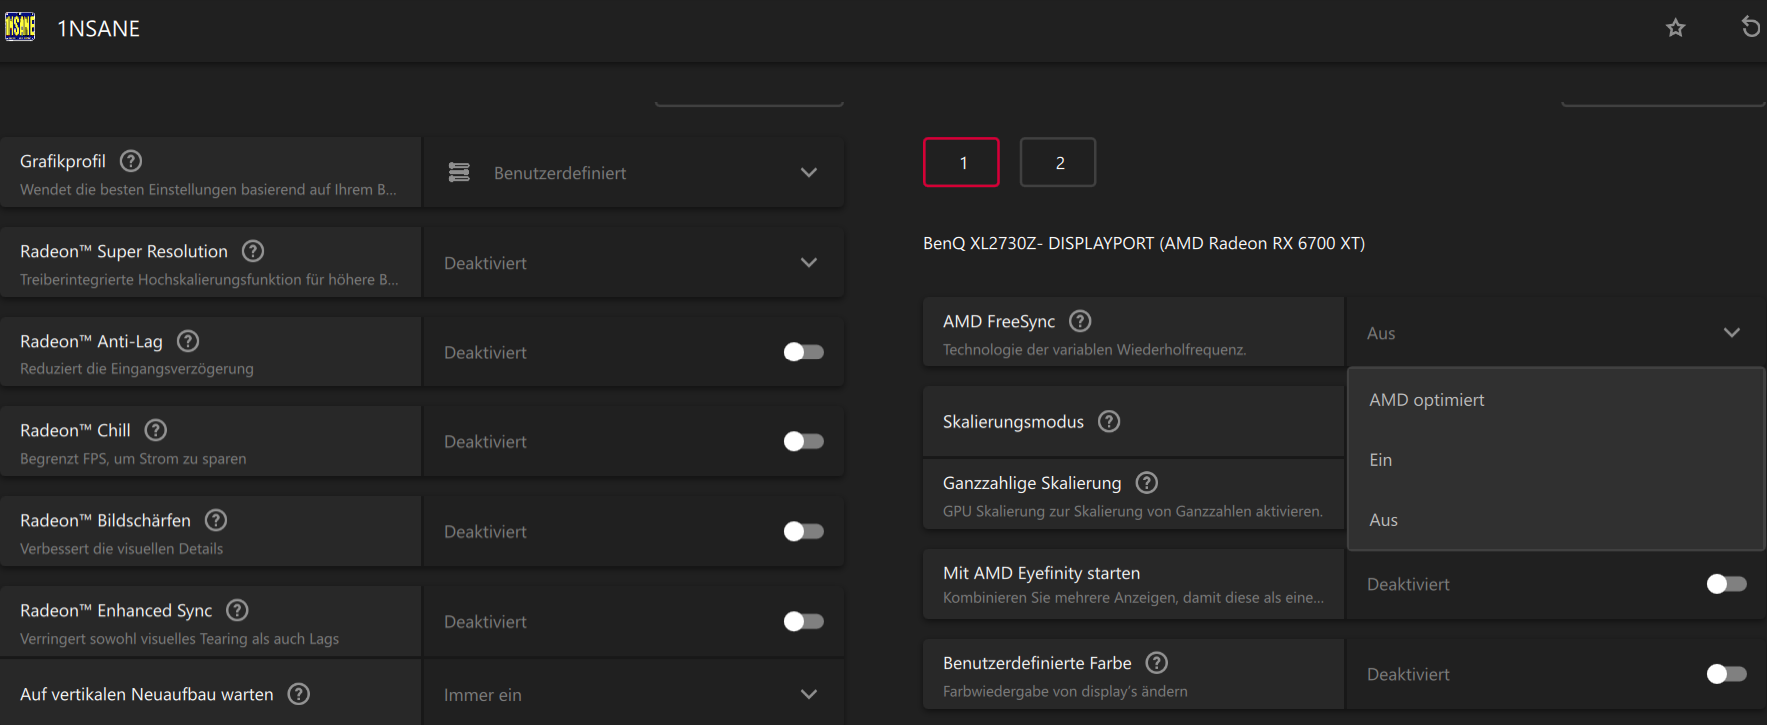Click the BenQ XL2730Z display name text

(x=1144, y=243)
